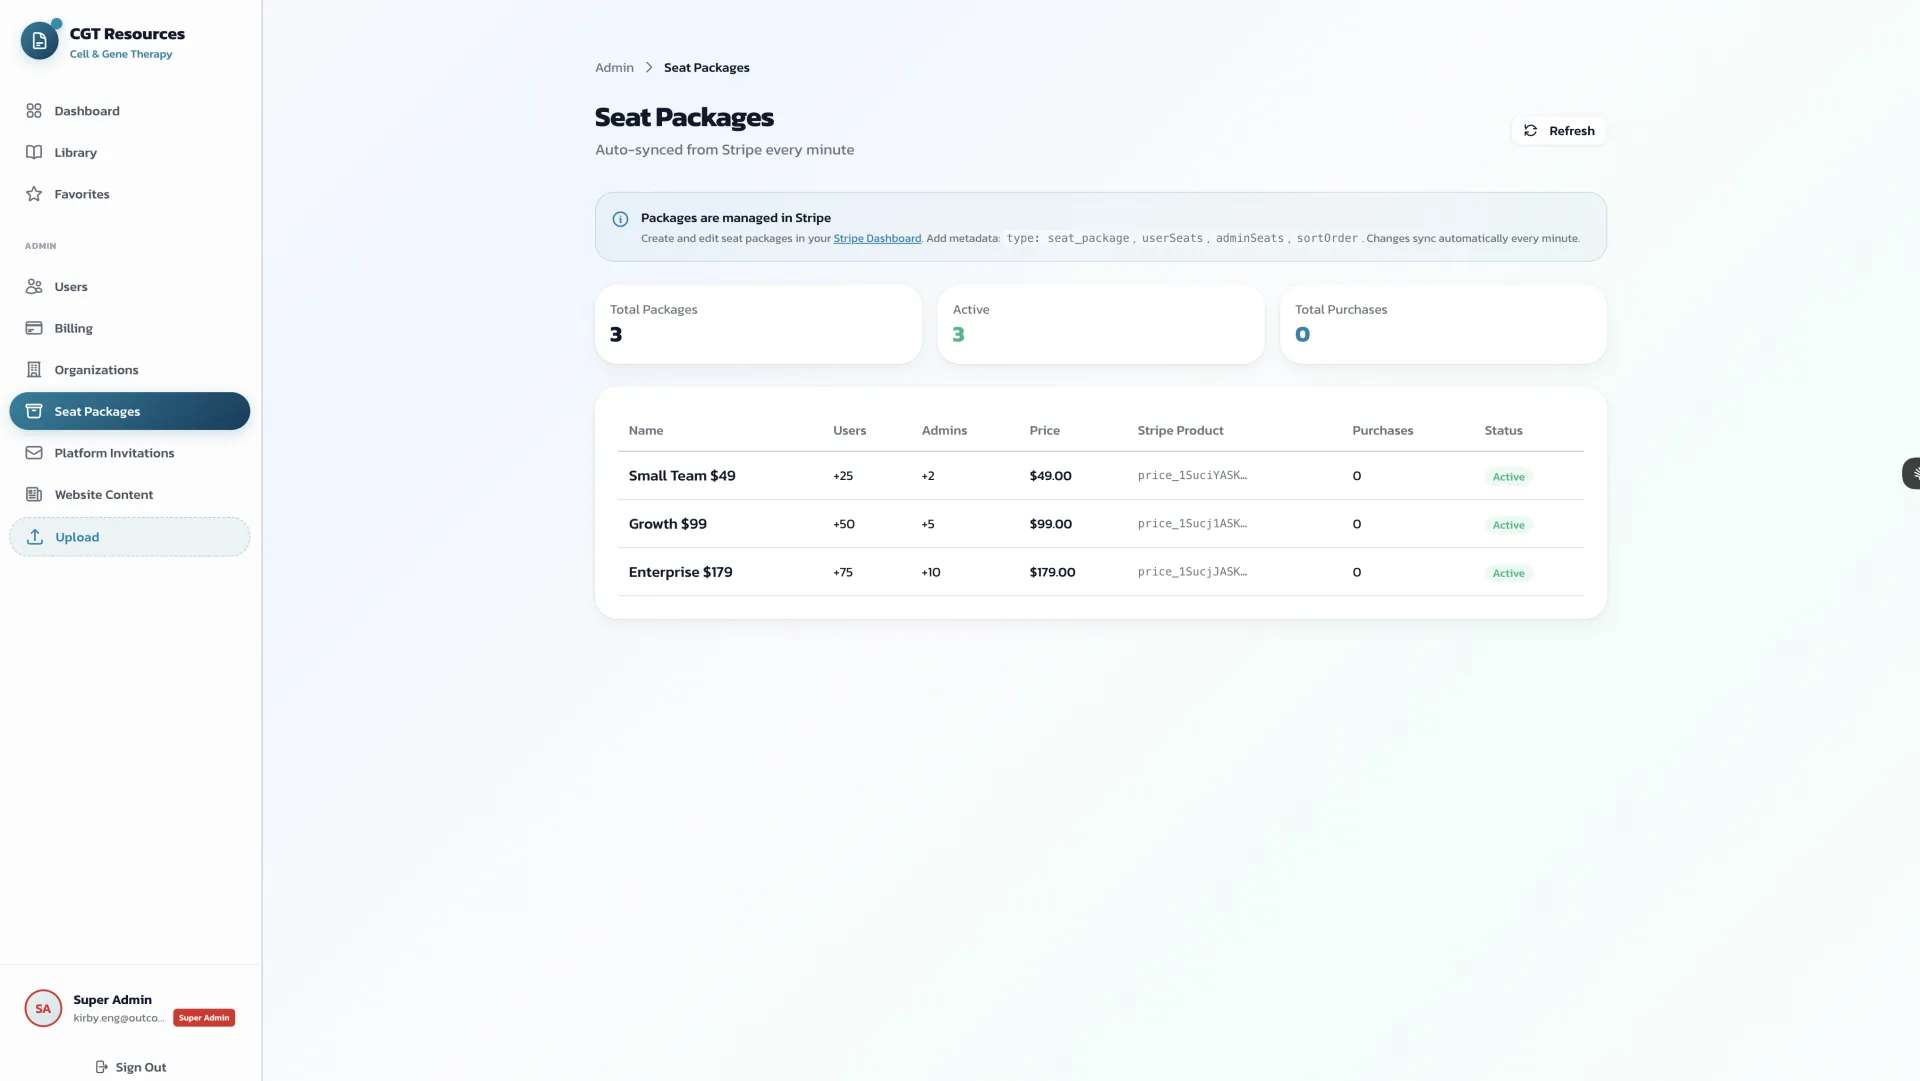Select Seat Packages menu item
The image size is (1920, 1081).
[129, 411]
